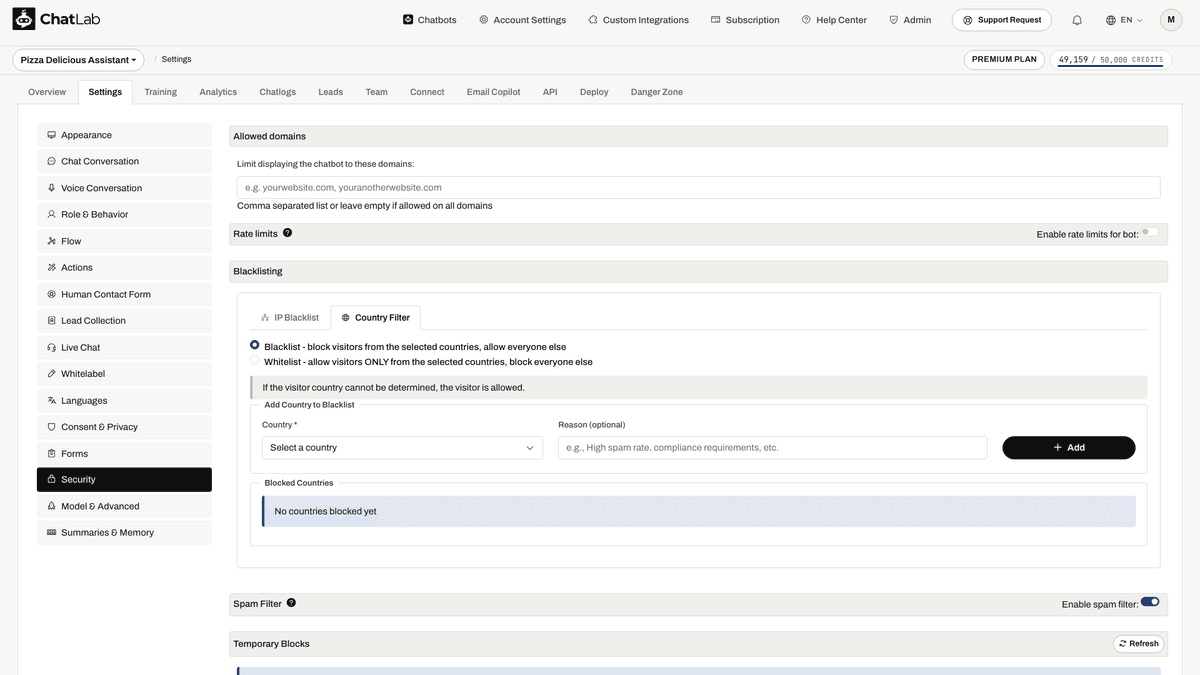Switch to the Connect tab
This screenshot has height=675, width=1200.
(x=427, y=92)
